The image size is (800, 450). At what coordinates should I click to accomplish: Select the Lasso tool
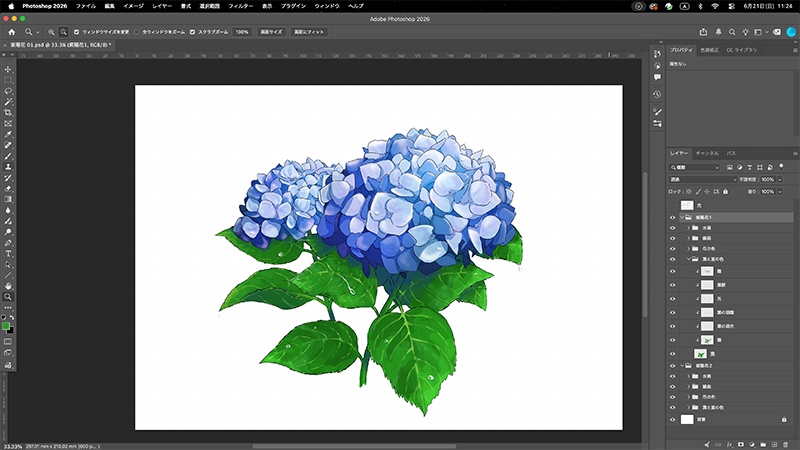click(8, 91)
